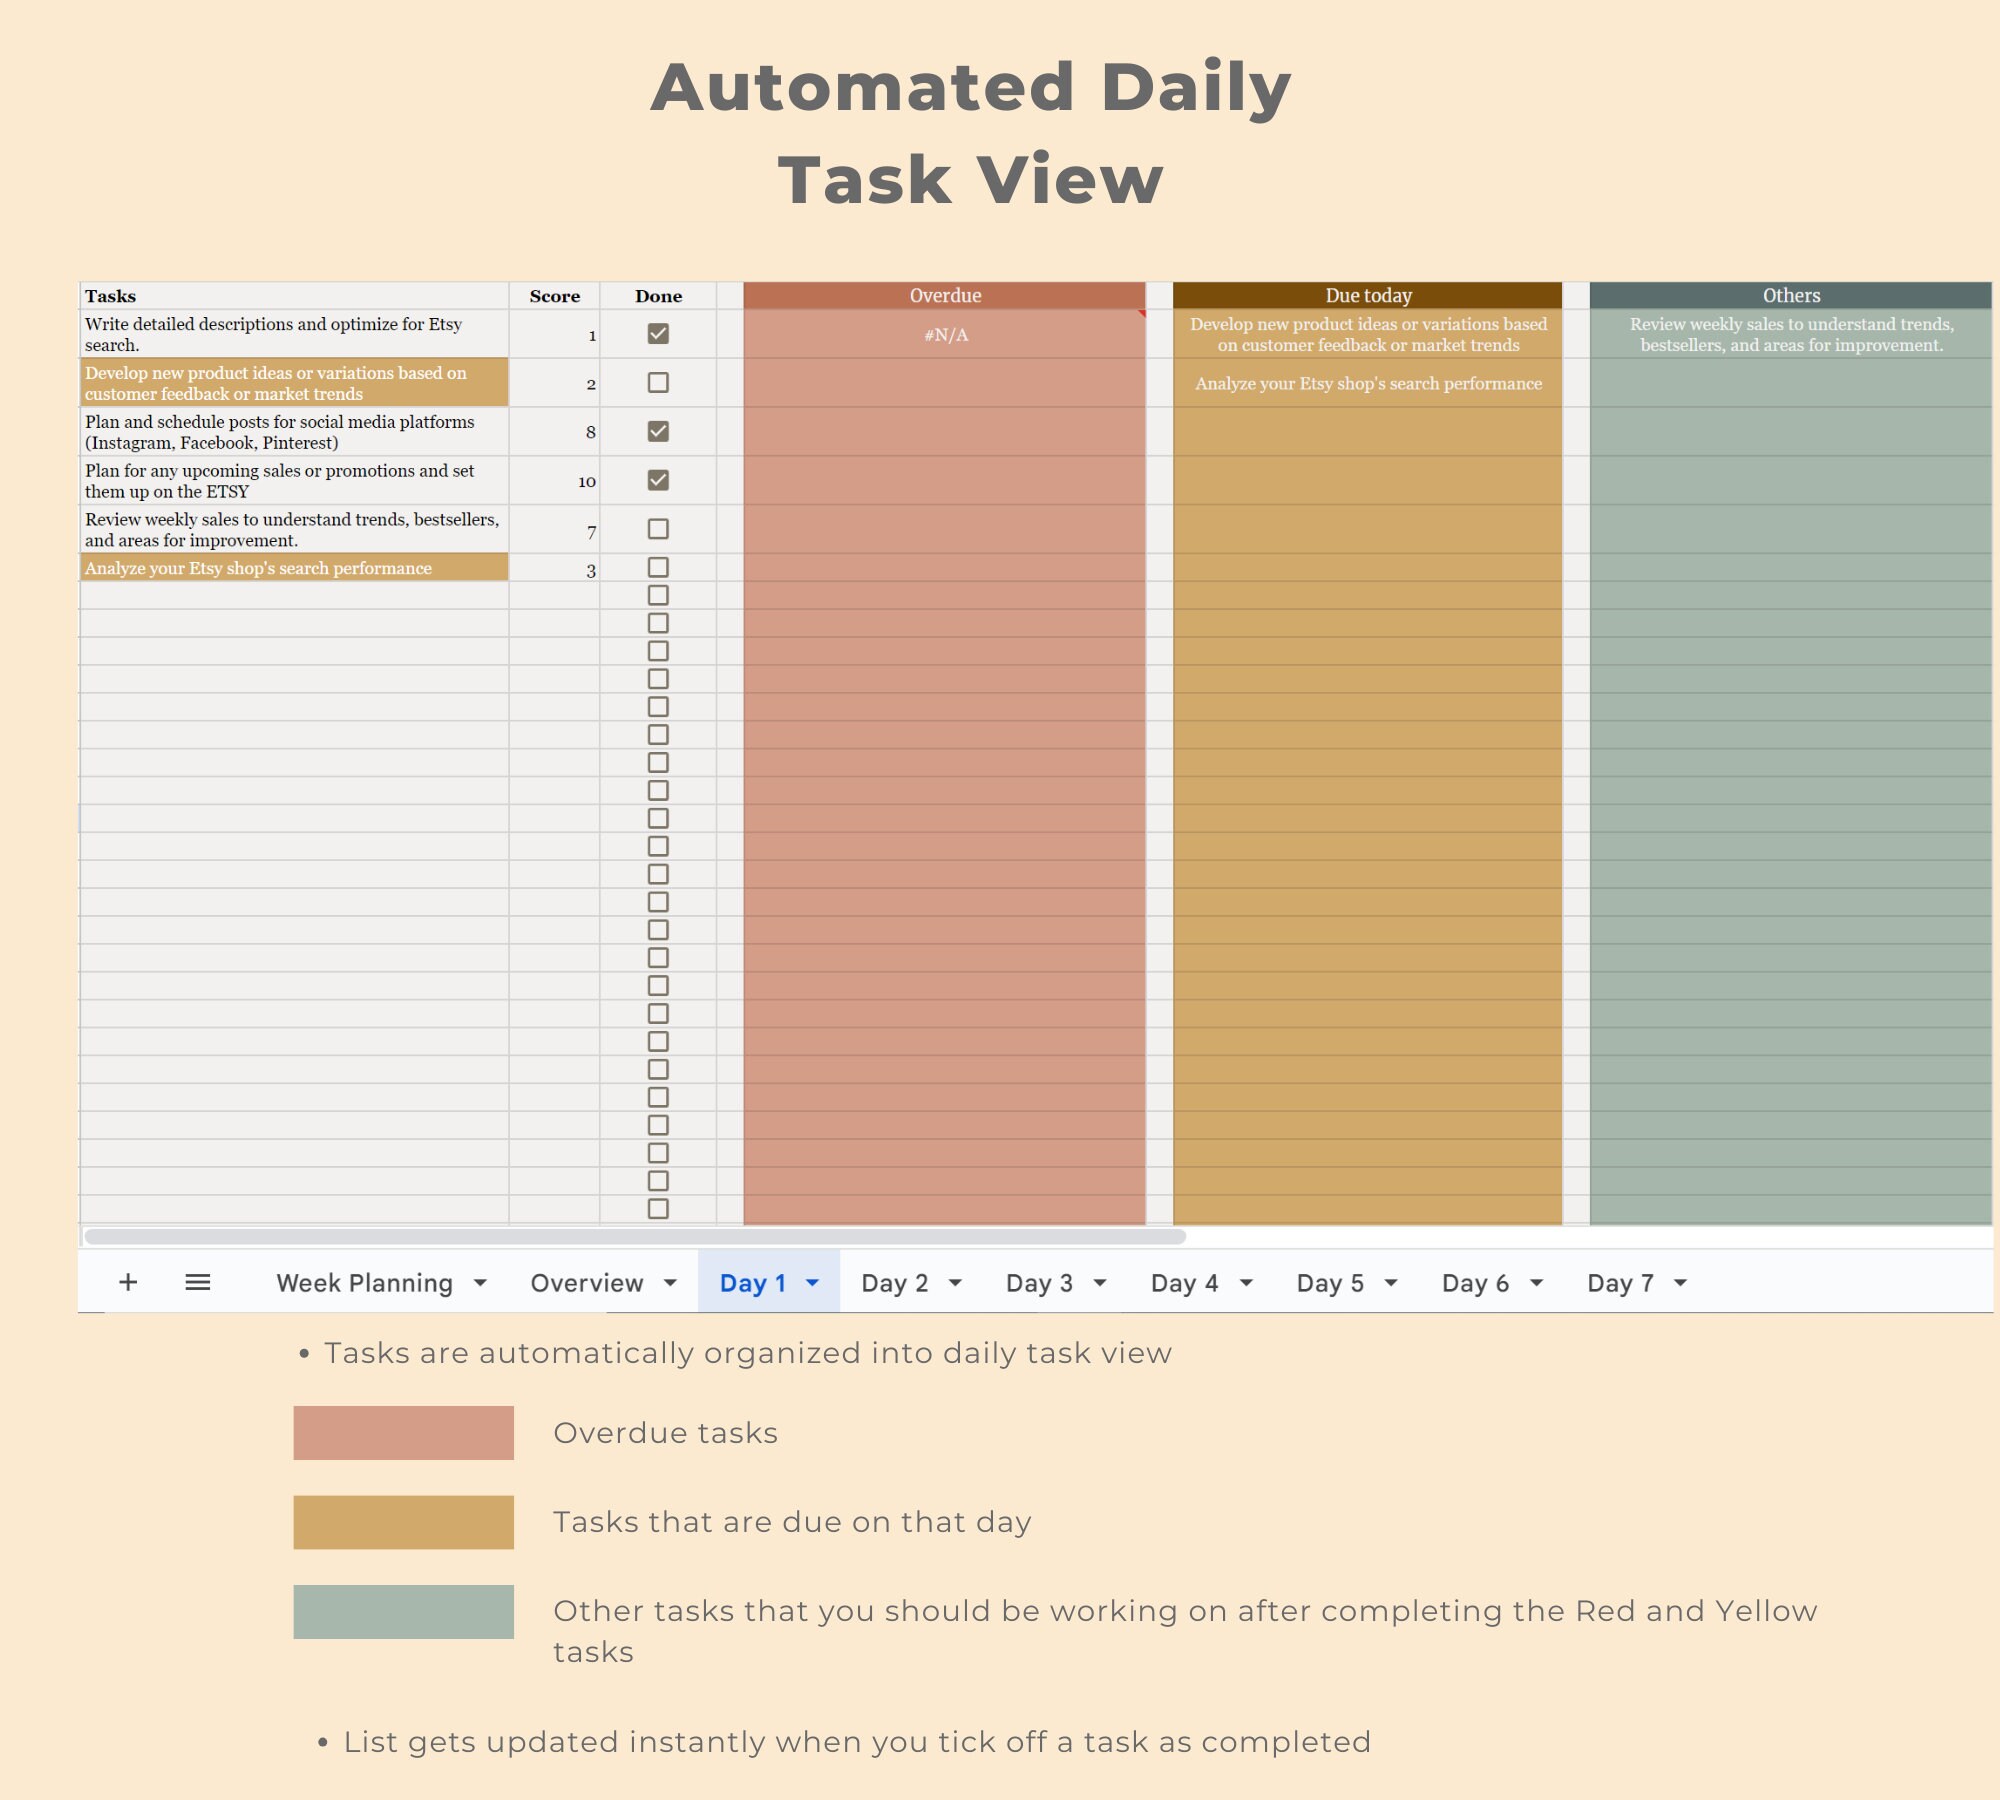Open the Day 2 tab dropdown menu

[x=956, y=1282]
